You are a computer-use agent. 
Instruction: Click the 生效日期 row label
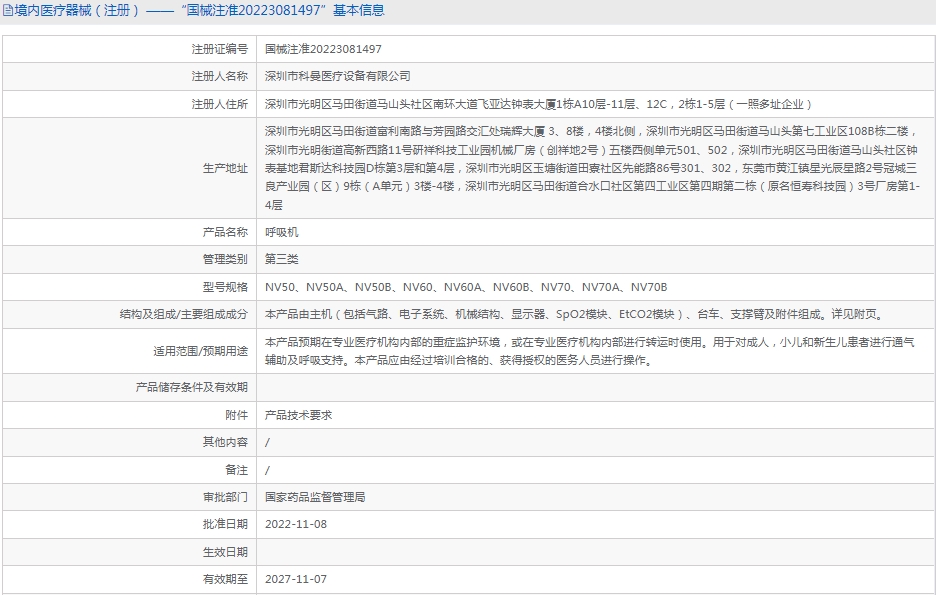[225, 552]
